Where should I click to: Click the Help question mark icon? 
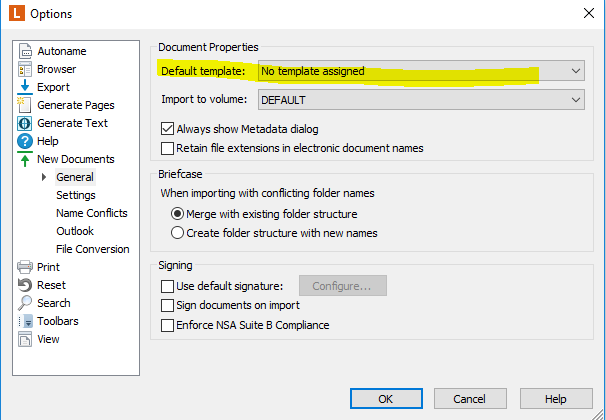click(x=25, y=141)
